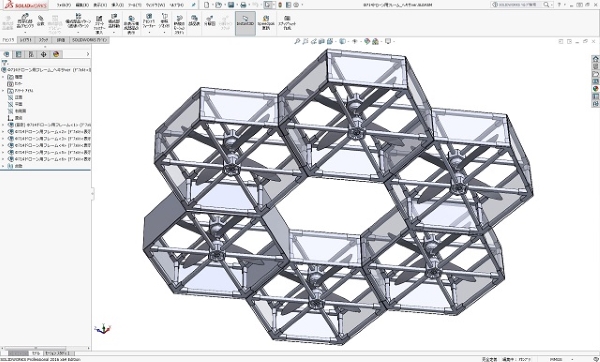Toggle the menu bar pin icon
Viewport: 600px width, 362px height.
[194, 5]
